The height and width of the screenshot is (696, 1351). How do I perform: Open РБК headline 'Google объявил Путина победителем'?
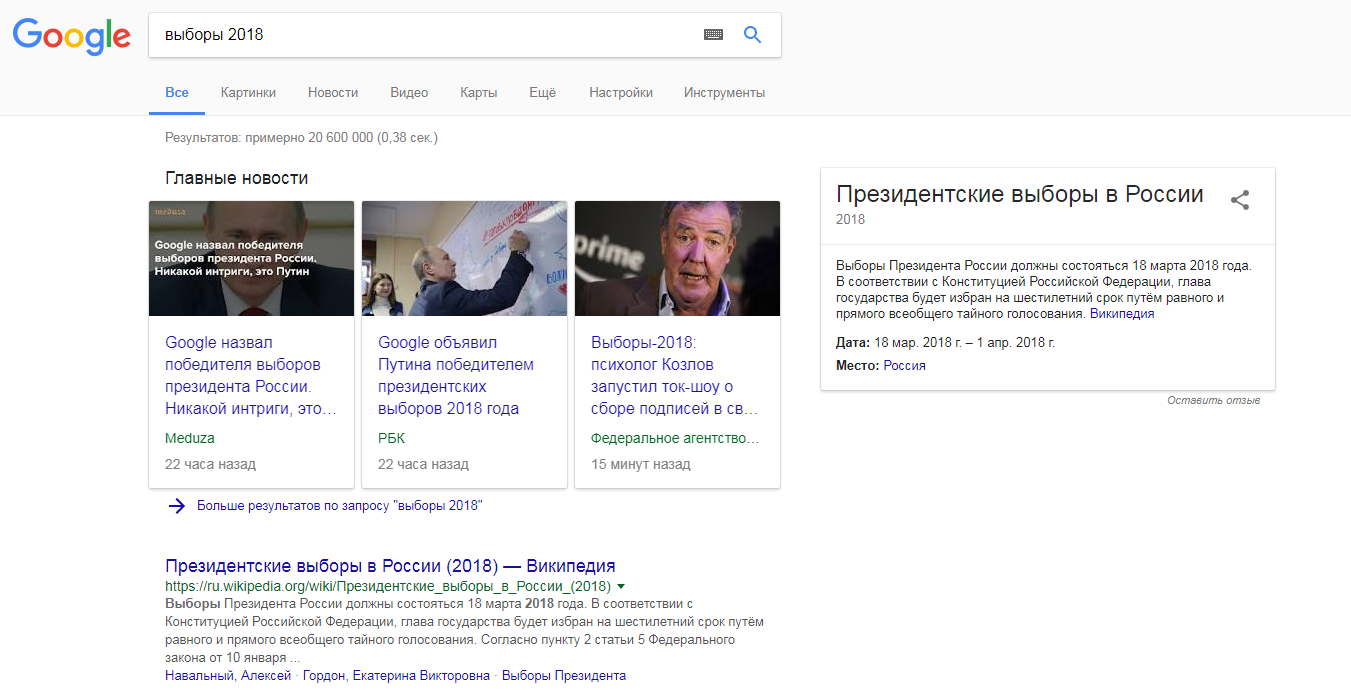[456, 376]
